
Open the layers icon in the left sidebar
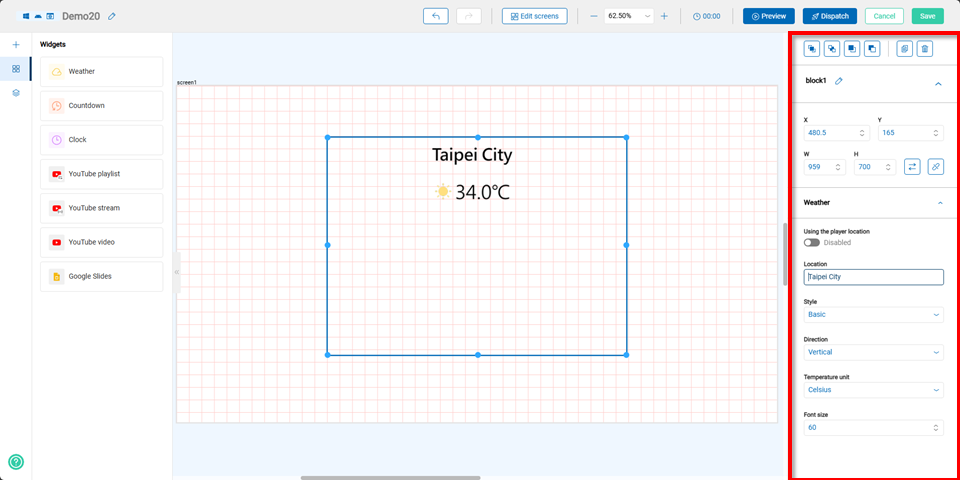16,93
